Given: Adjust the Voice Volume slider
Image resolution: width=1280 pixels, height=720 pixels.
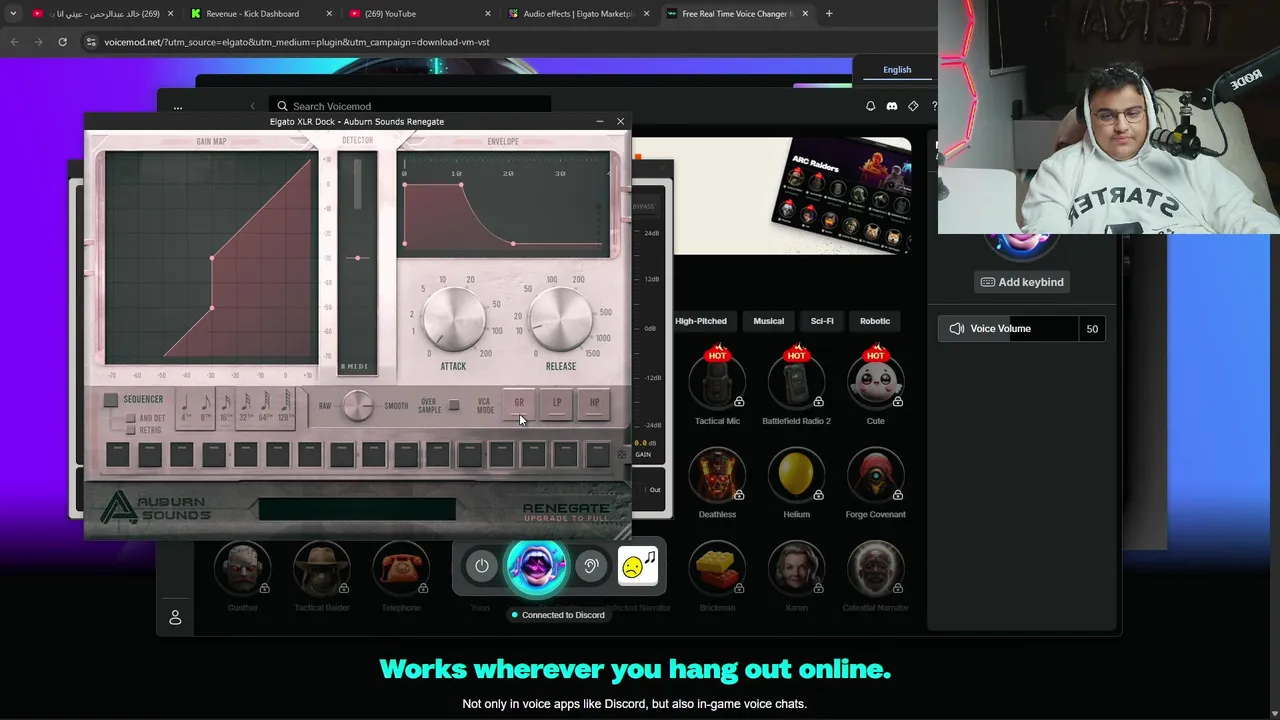Looking at the screenshot, I should 1008,329.
